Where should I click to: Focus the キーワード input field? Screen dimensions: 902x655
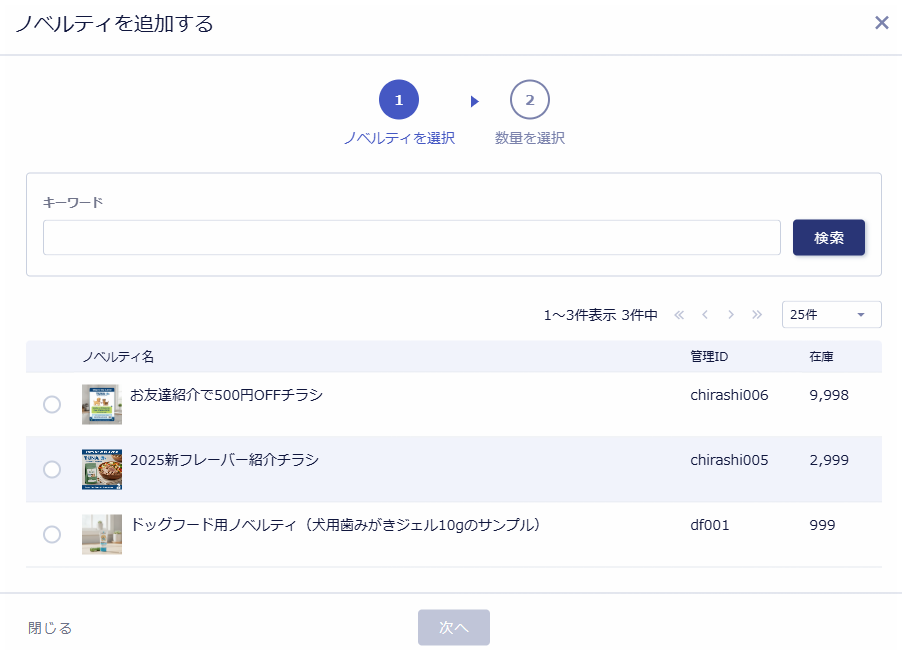point(411,238)
